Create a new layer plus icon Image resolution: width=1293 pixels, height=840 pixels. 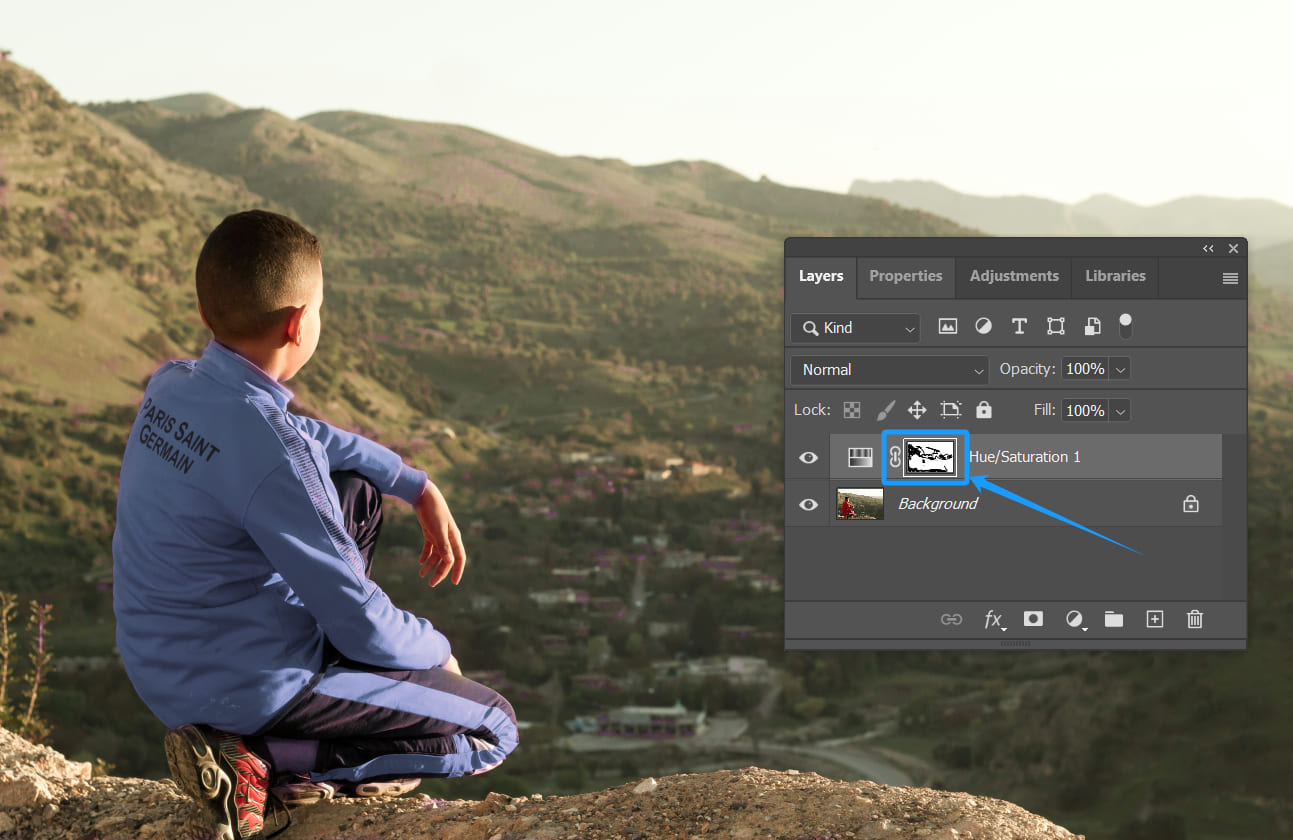click(x=1155, y=620)
